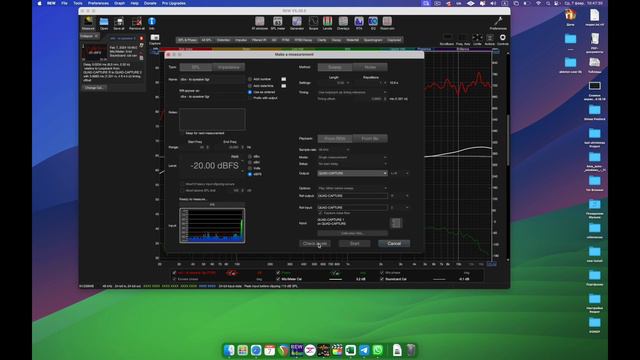Select the Impedance measurement type button
Image resolution: width=640 pixels, height=360 pixels.
click(229, 67)
